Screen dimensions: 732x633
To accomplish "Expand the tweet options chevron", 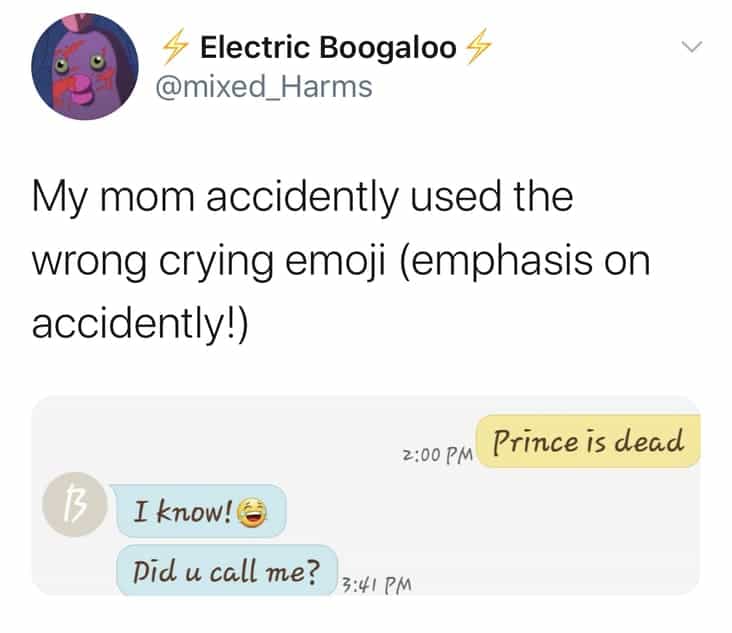I will click(692, 47).
